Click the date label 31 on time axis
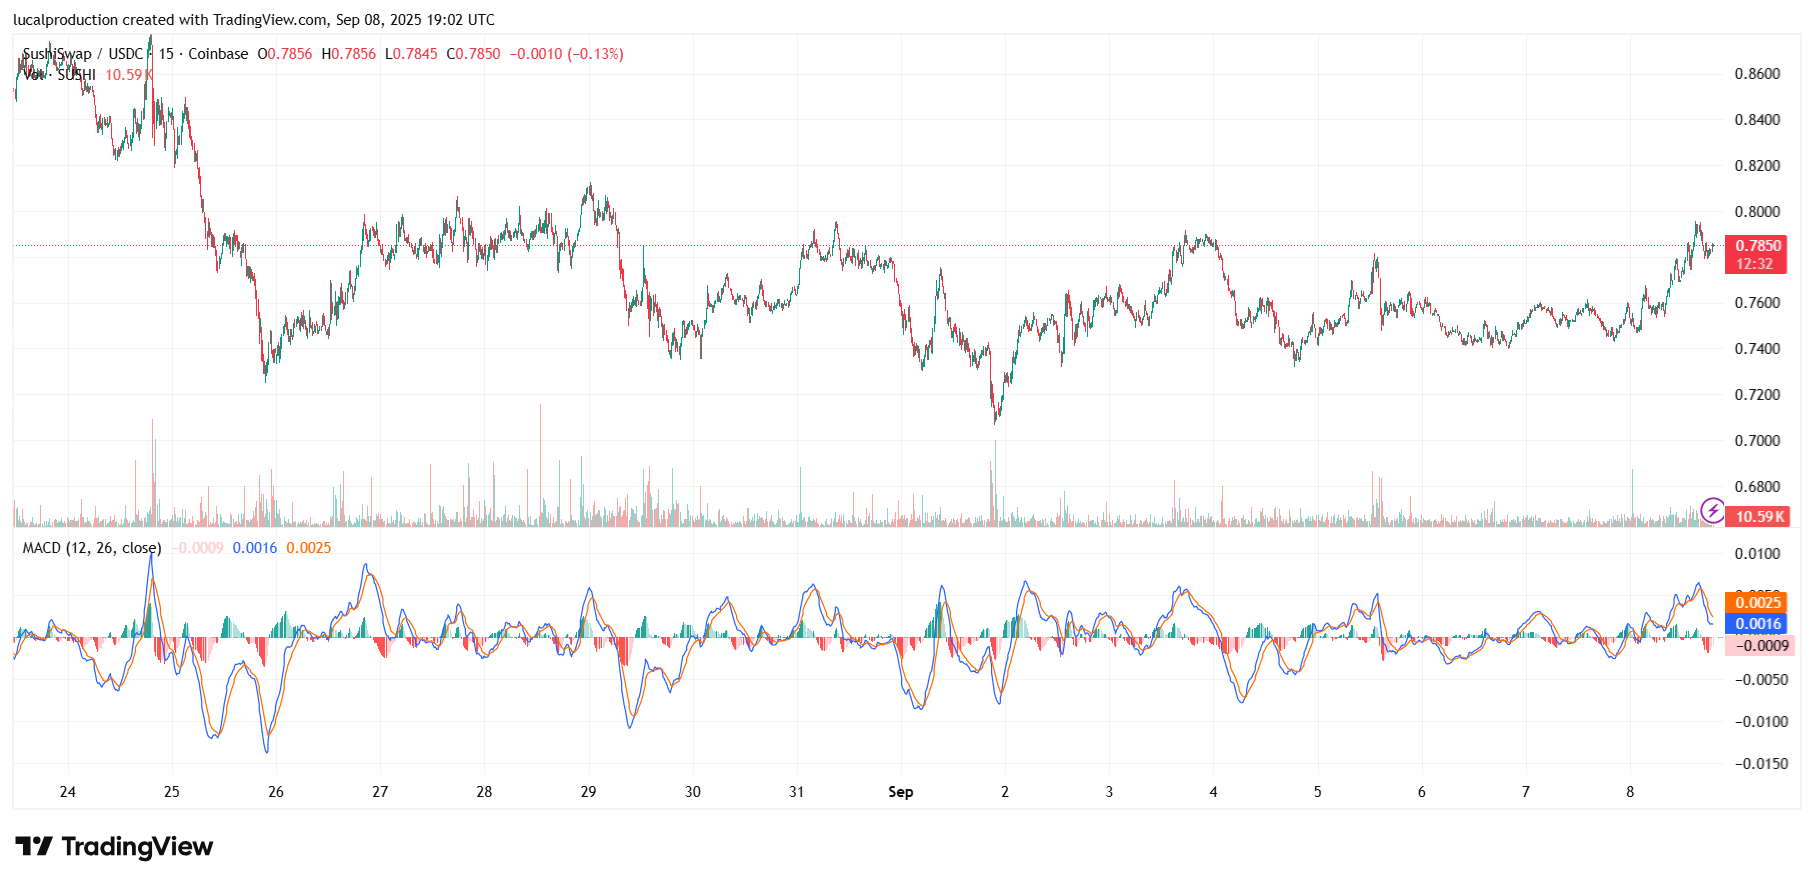This screenshot has width=1814, height=884. coord(797,792)
